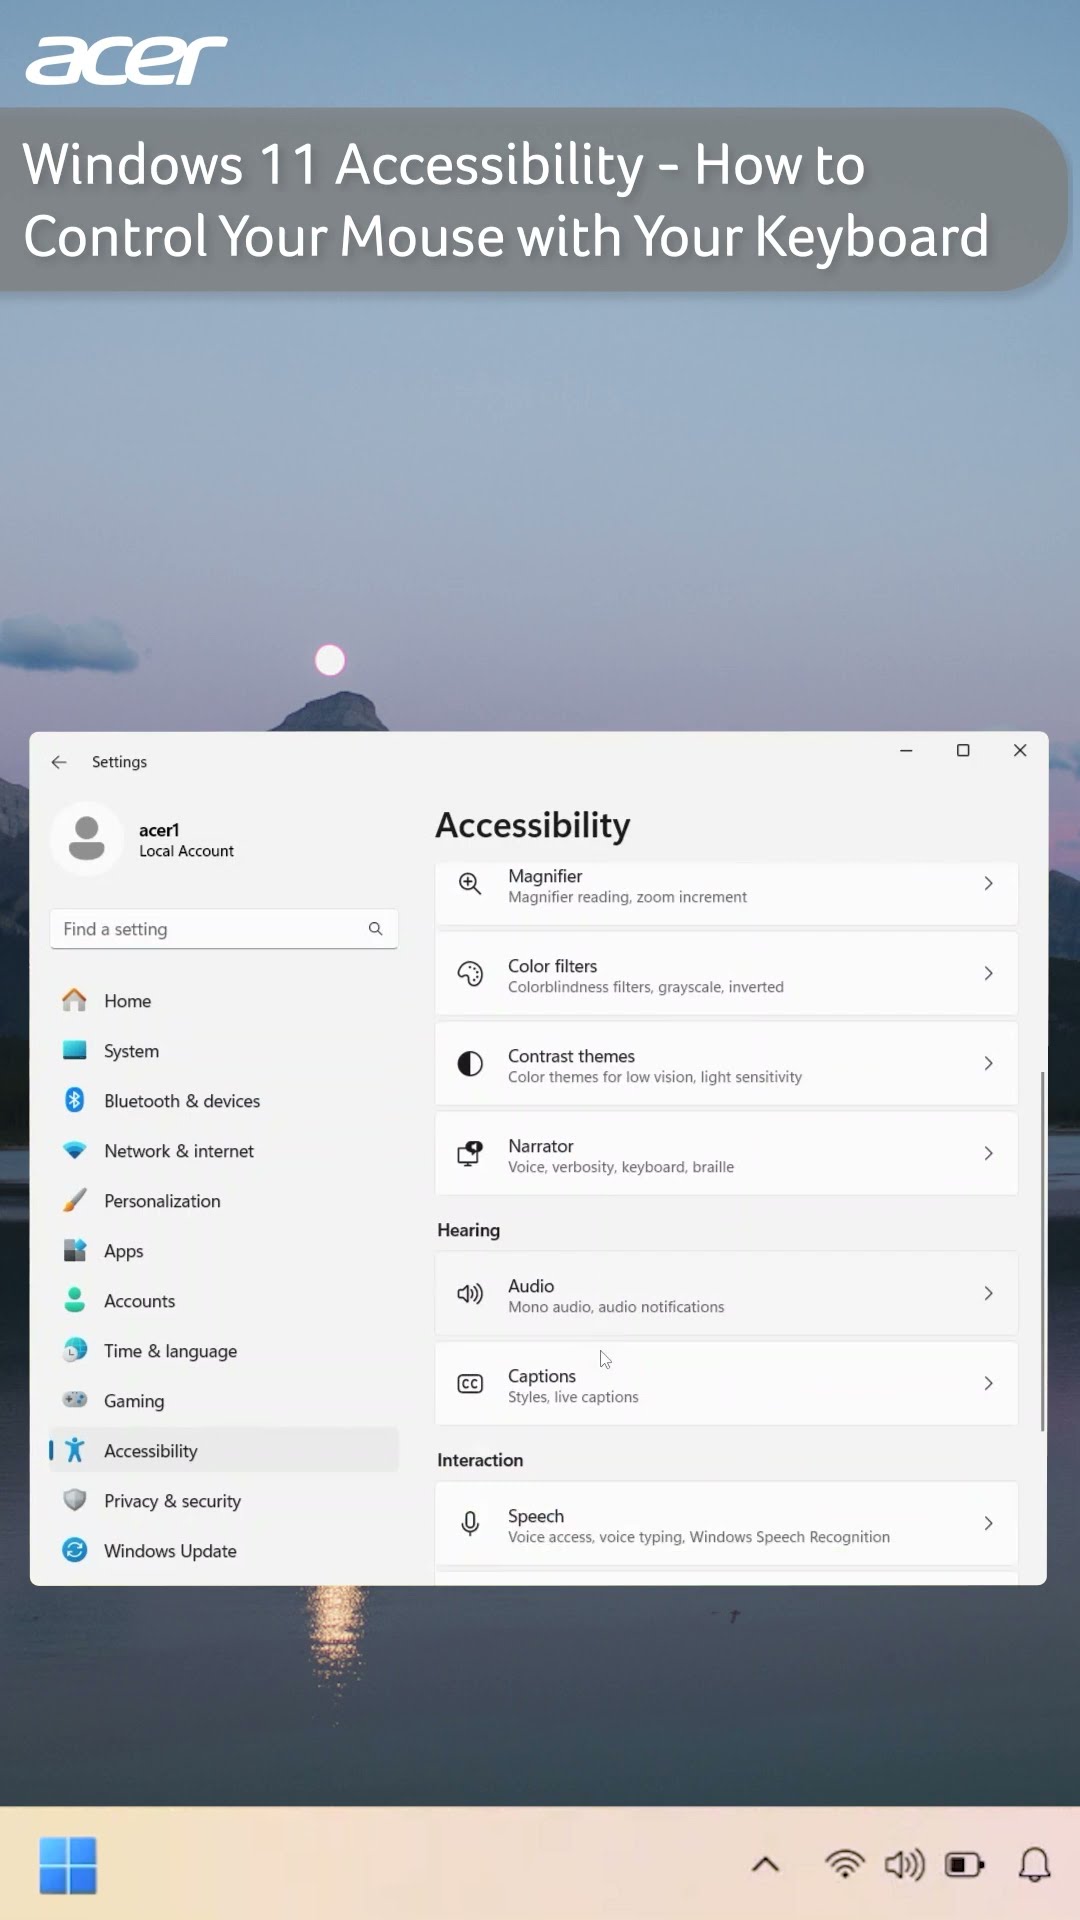This screenshot has width=1080, height=1920.
Task: Select Personalization in sidebar
Action: point(224,1200)
